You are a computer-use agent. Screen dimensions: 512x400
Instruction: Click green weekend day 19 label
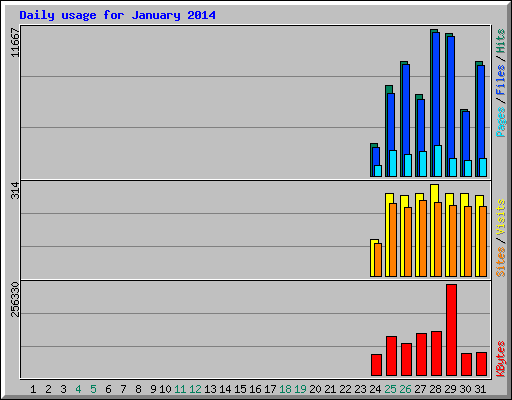tap(300, 389)
